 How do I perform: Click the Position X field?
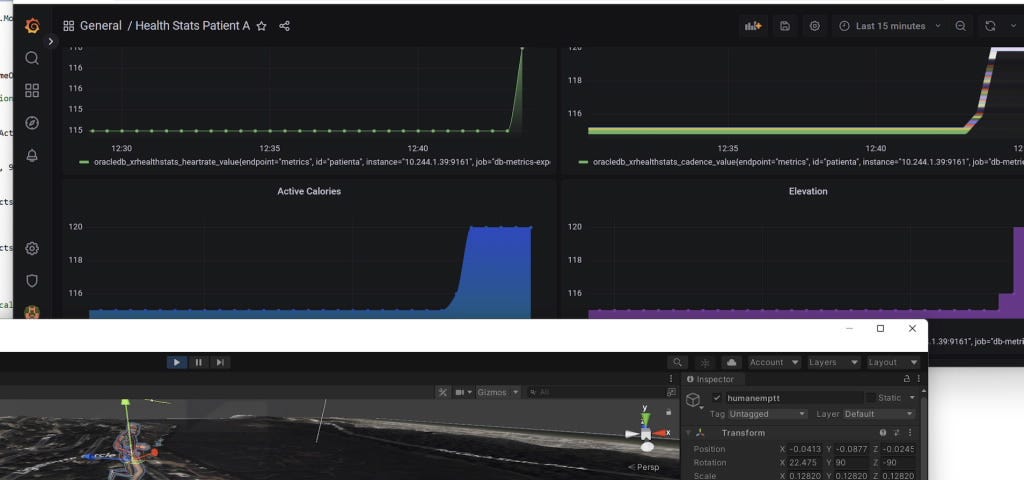click(805, 449)
